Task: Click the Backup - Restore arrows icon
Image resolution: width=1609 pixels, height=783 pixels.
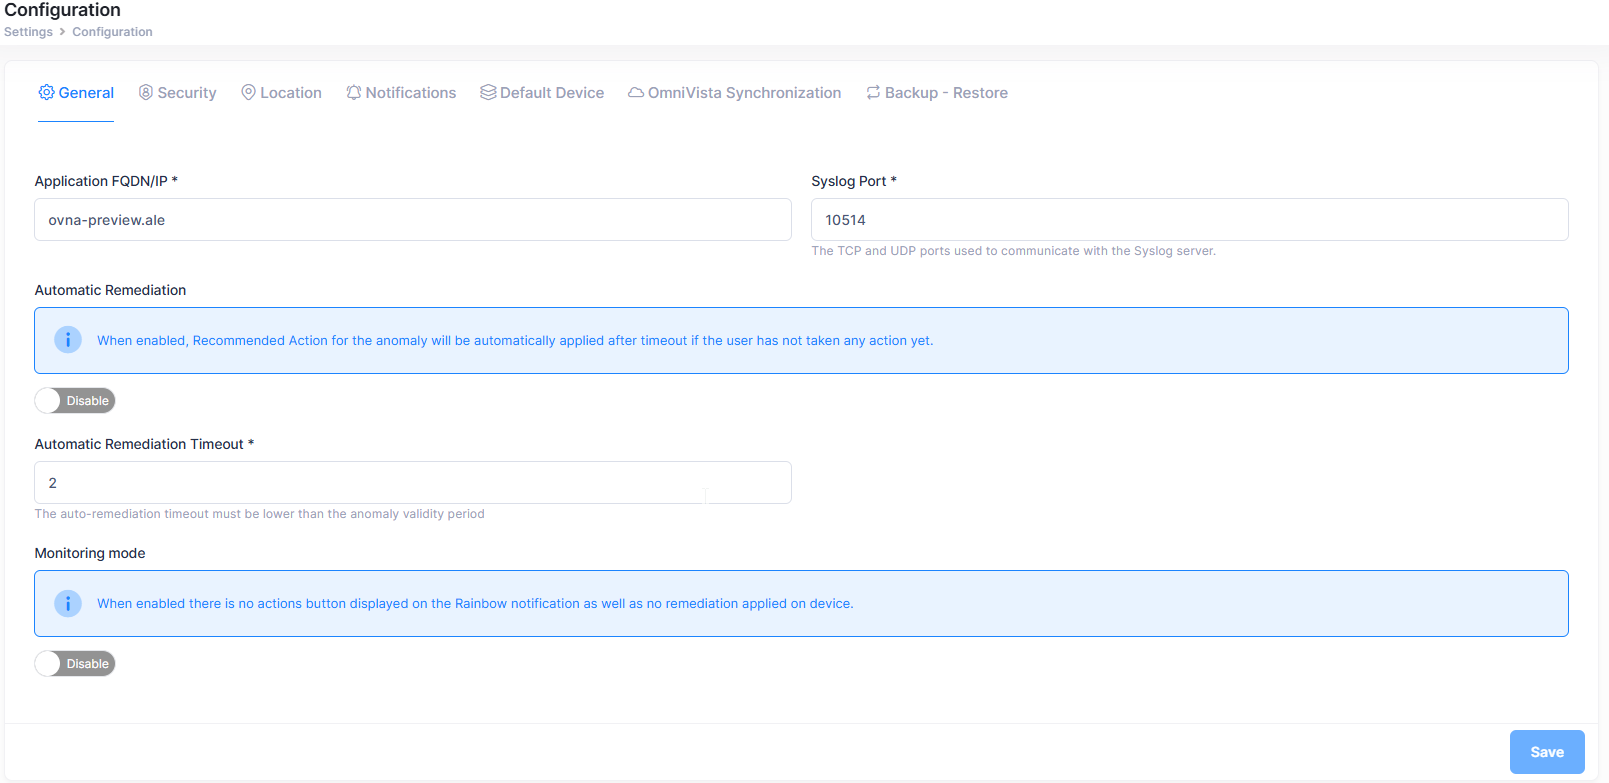Action: pos(873,92)
